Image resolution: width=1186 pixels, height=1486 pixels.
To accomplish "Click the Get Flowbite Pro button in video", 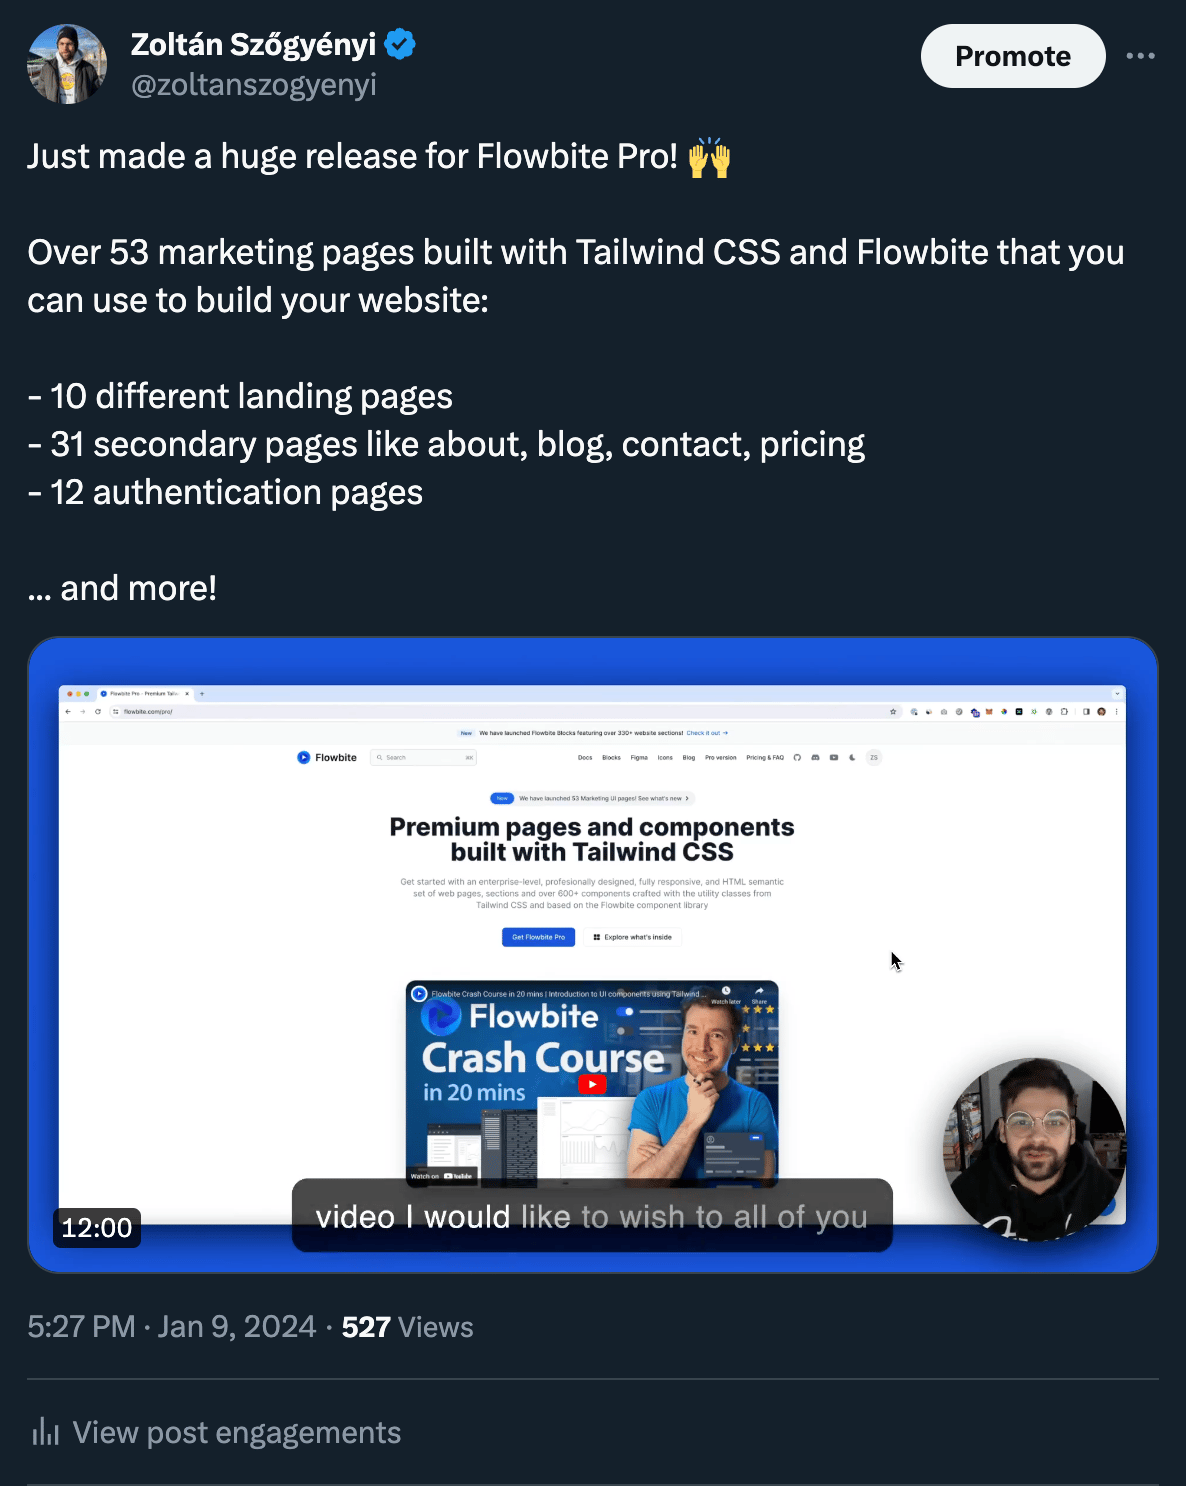I will (x=538, y=937).
